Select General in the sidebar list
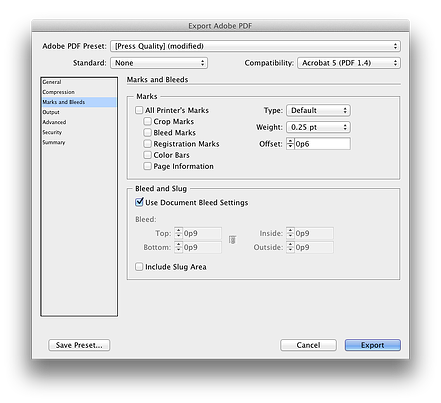Screen dimensions: 441x403 tap(79, 82)
